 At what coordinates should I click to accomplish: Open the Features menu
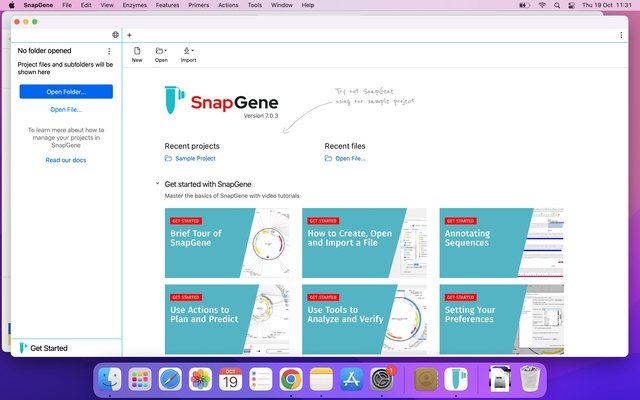tap(167, 5)
